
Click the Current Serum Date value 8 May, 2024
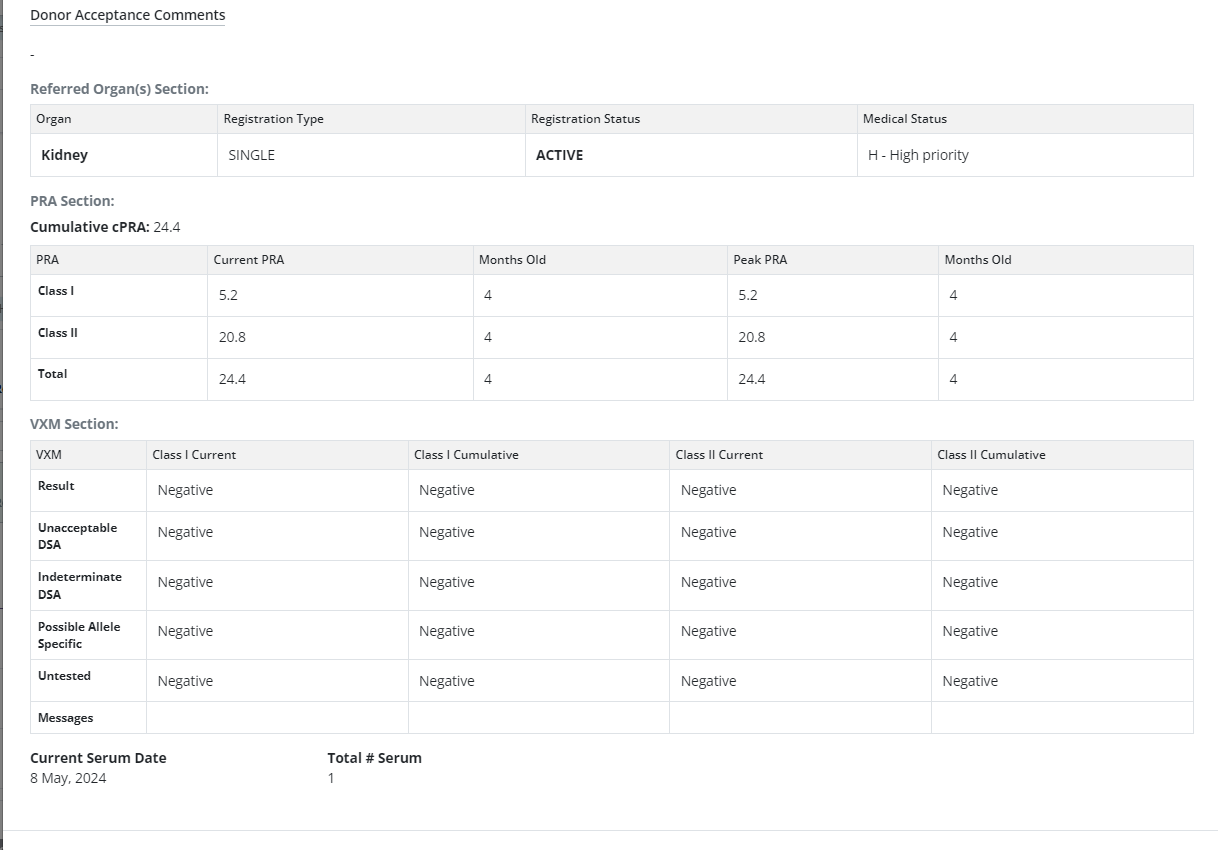68,779
